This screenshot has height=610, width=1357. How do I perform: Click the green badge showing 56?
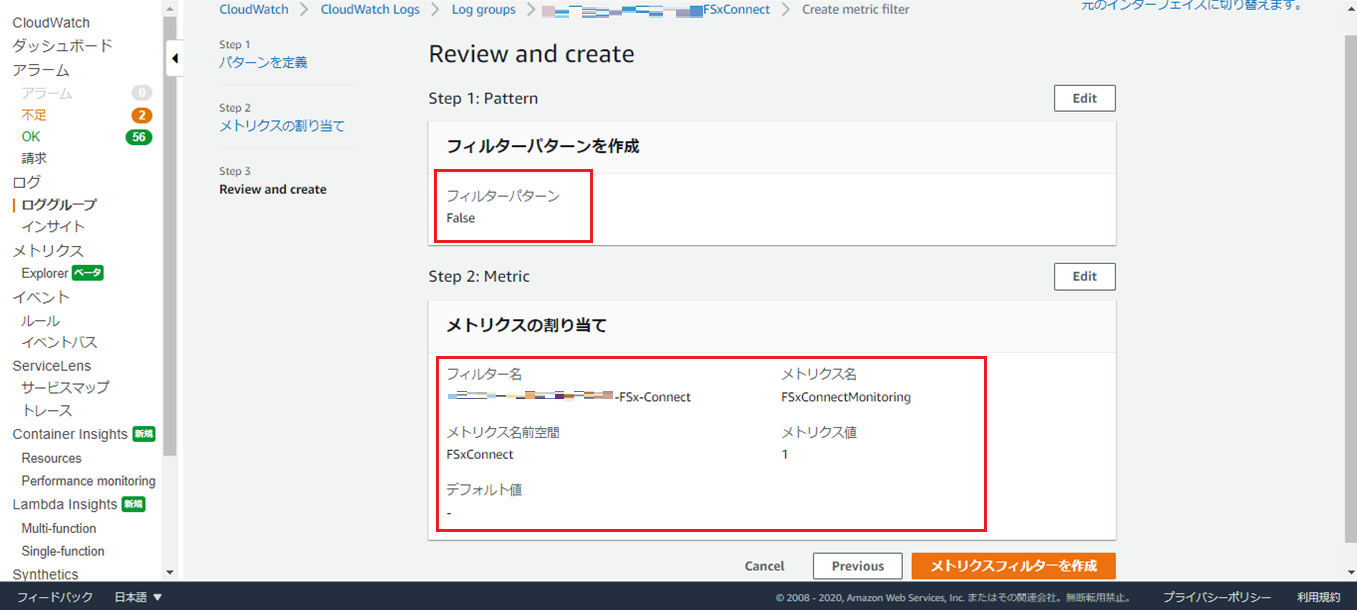[x=139, y=137]
